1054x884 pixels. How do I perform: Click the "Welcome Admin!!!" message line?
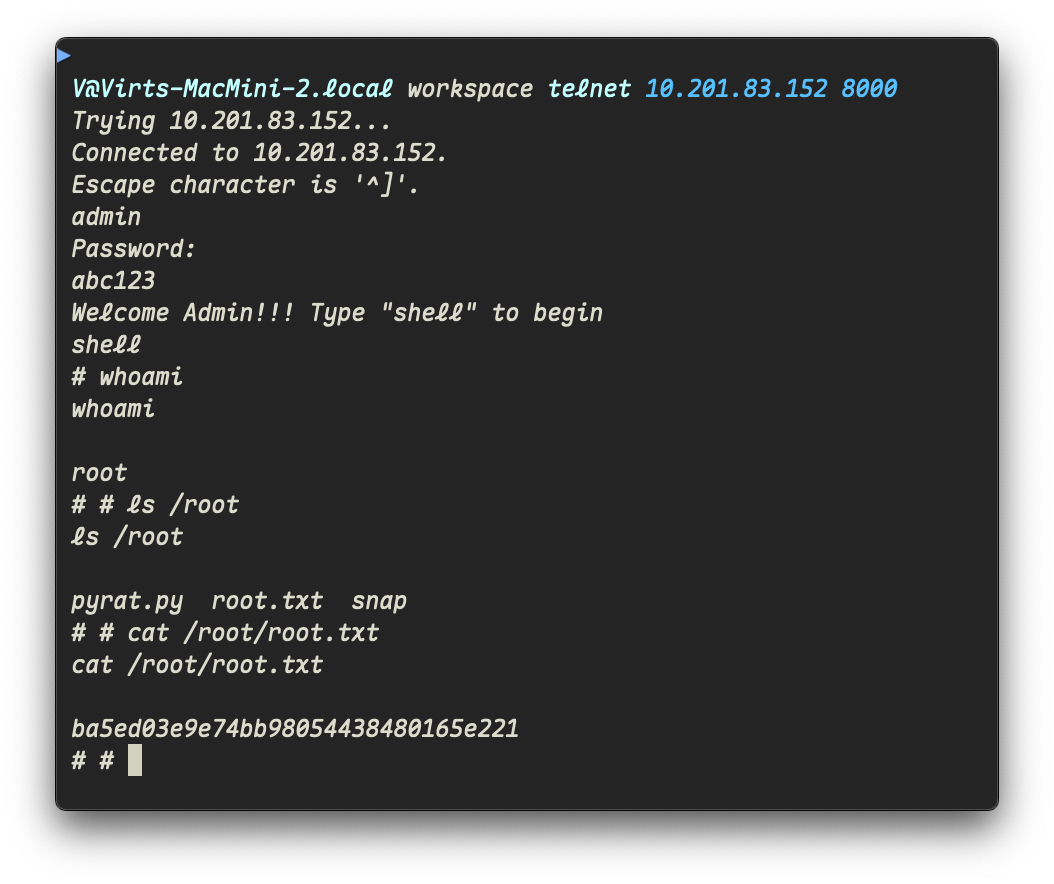point(337,313)
